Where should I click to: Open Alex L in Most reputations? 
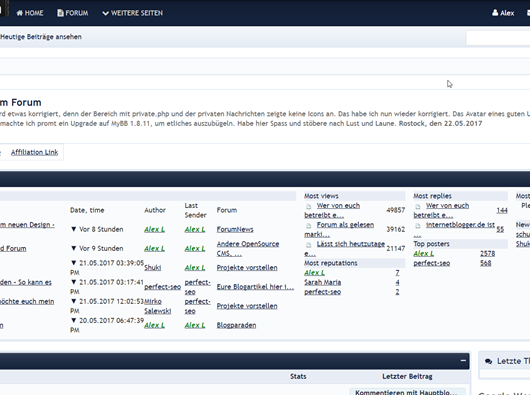314,273
